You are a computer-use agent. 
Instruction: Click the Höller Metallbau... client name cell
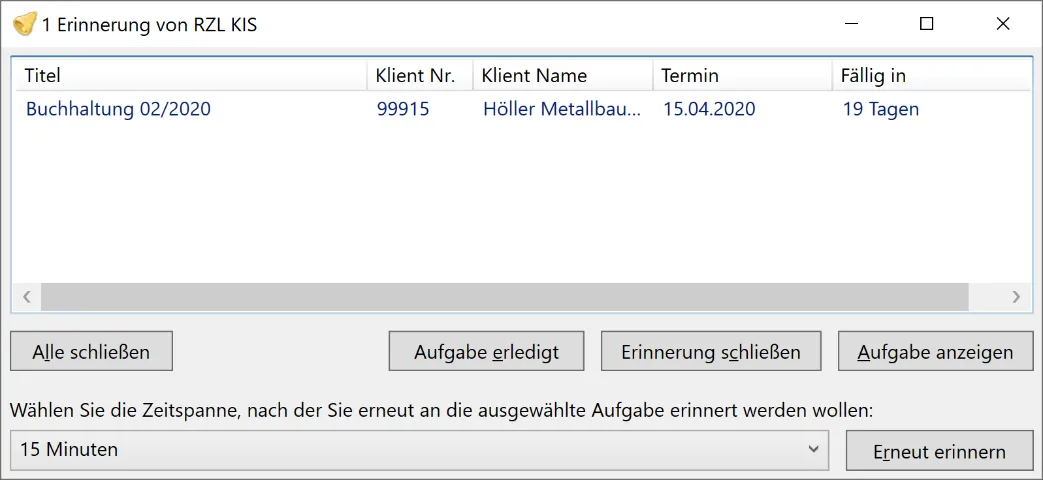[x=562, y=109]
